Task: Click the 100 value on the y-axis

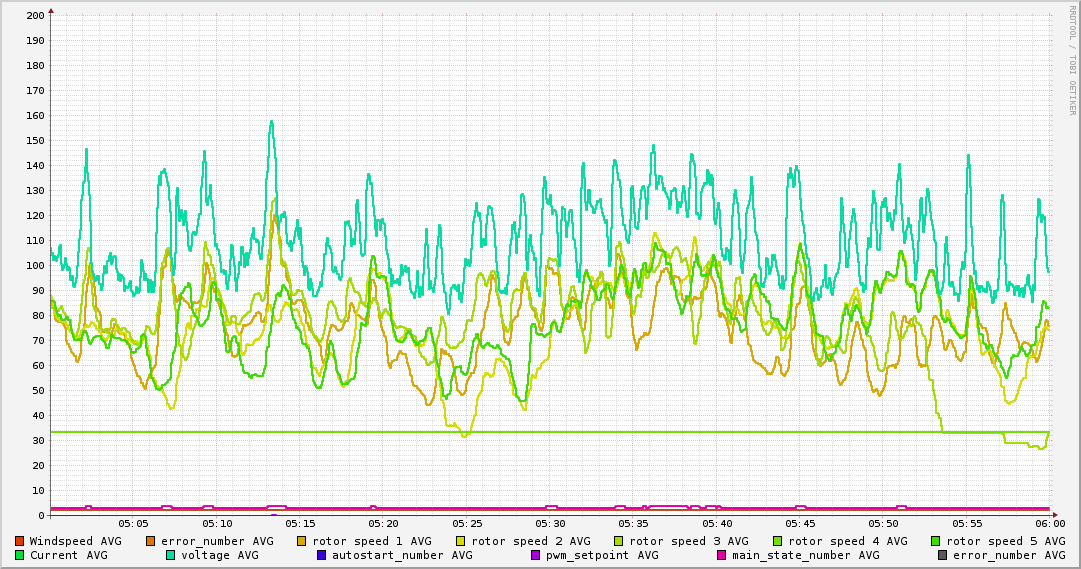Action: 35,266
